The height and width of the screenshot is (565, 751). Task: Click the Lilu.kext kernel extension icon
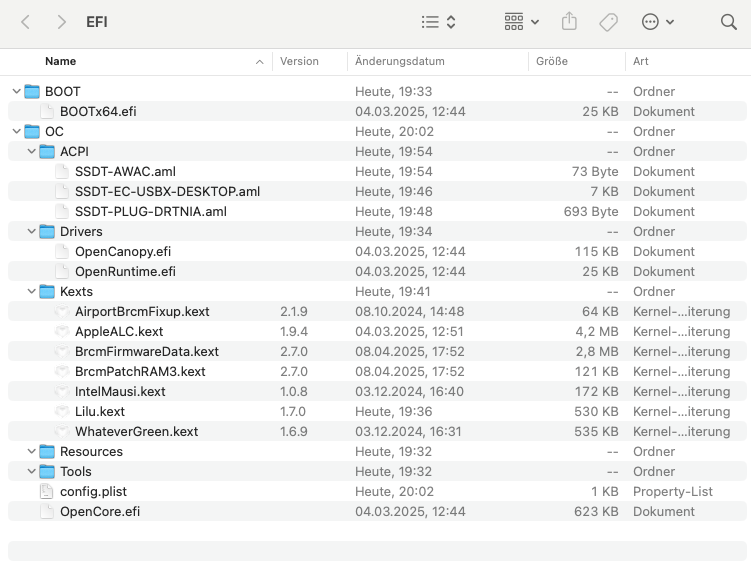tap(62, 411)
